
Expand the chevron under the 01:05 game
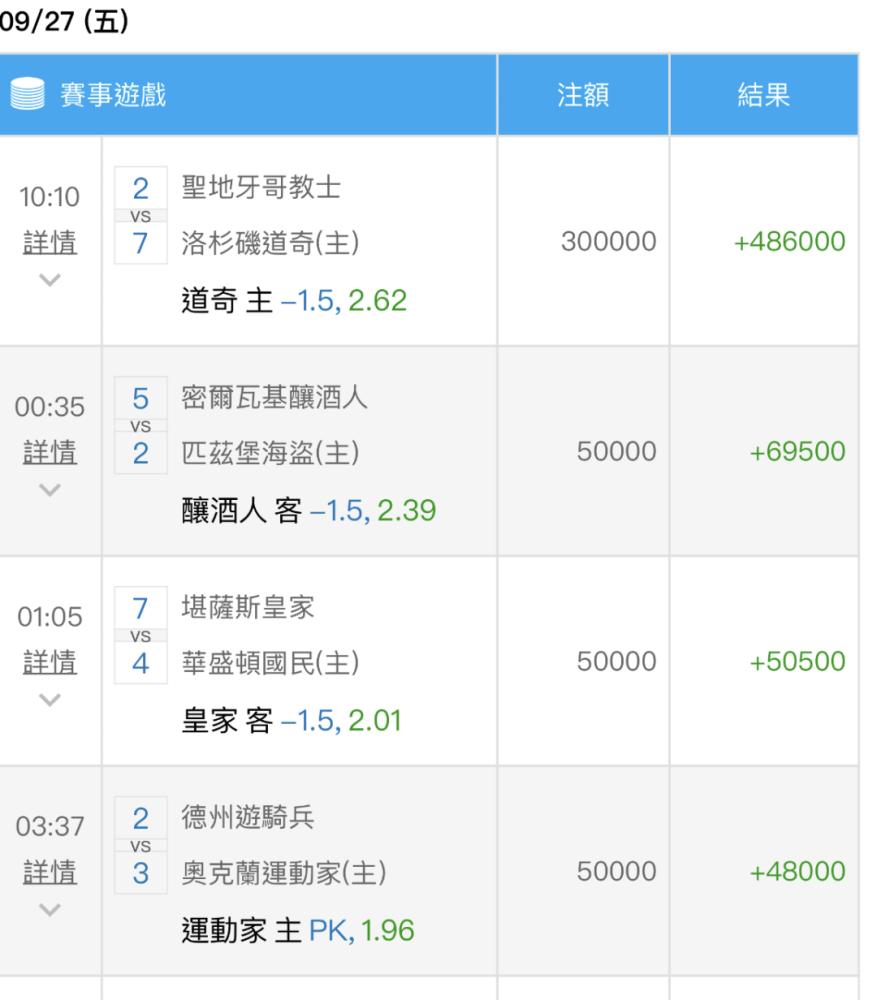tap(50, 699)
